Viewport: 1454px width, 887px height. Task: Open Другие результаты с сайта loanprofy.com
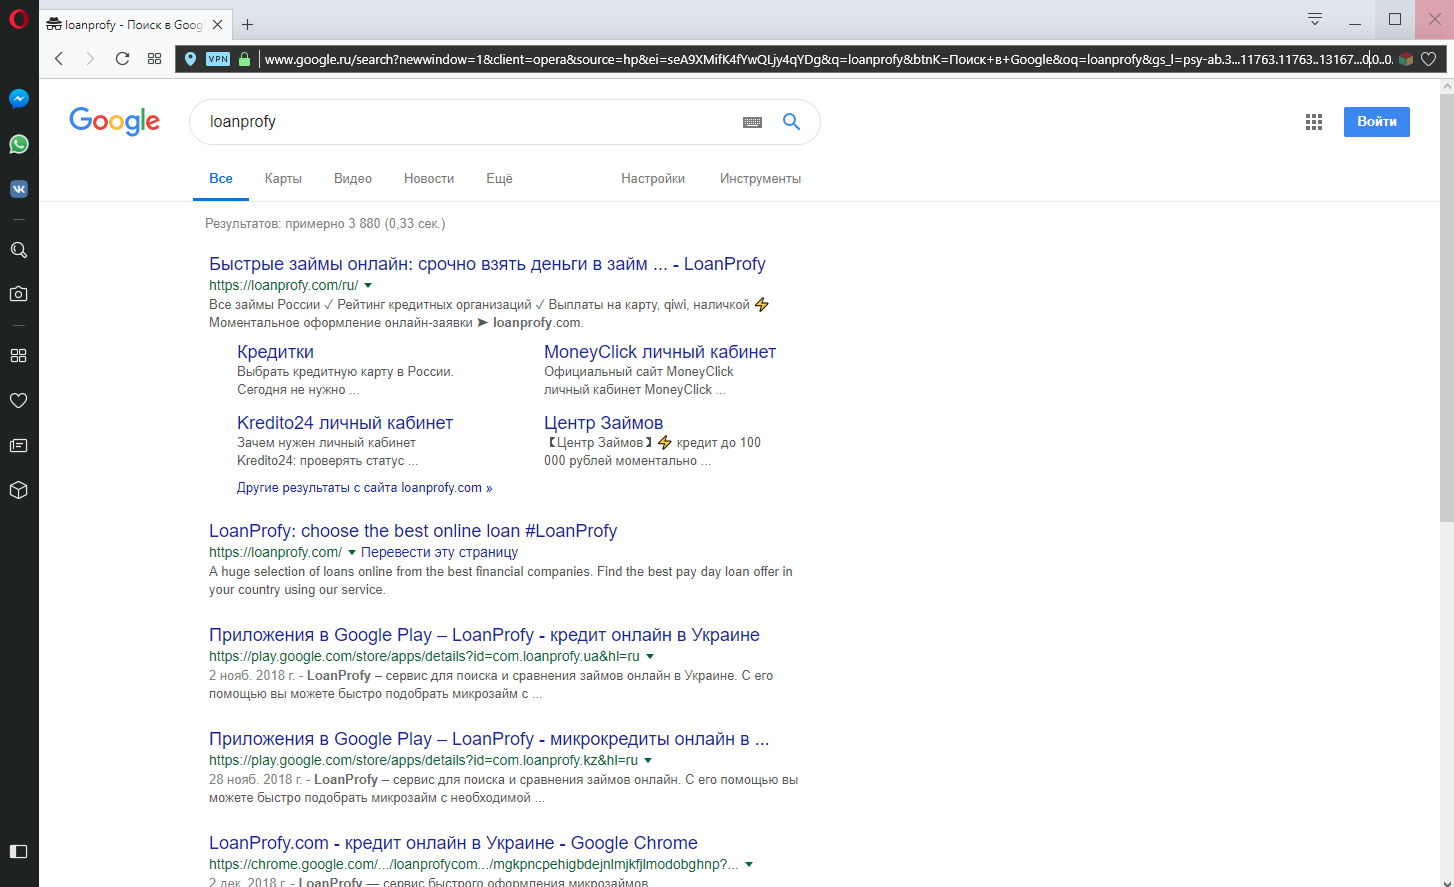point(364,488)
